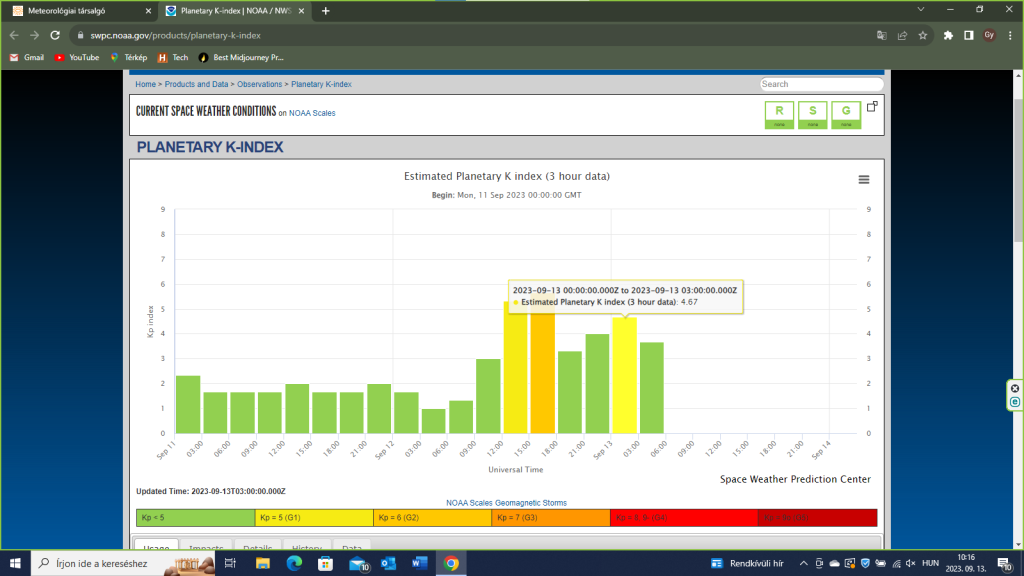1024x576 pixels.
Task: Open the Chrome extensions puzzle icon
Action: coord(948,35)
